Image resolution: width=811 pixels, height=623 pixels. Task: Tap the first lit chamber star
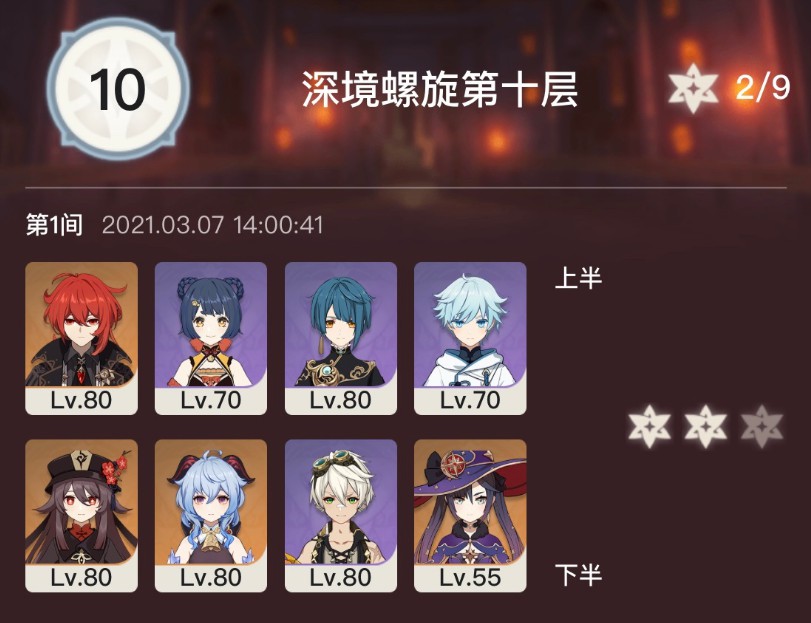649,427
